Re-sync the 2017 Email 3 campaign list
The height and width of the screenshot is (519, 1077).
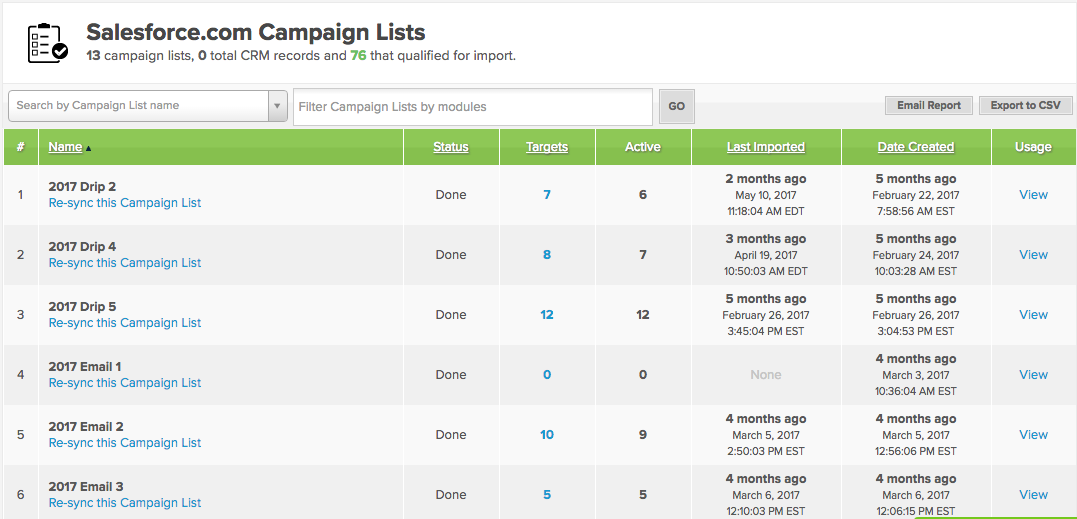point(125,503)
